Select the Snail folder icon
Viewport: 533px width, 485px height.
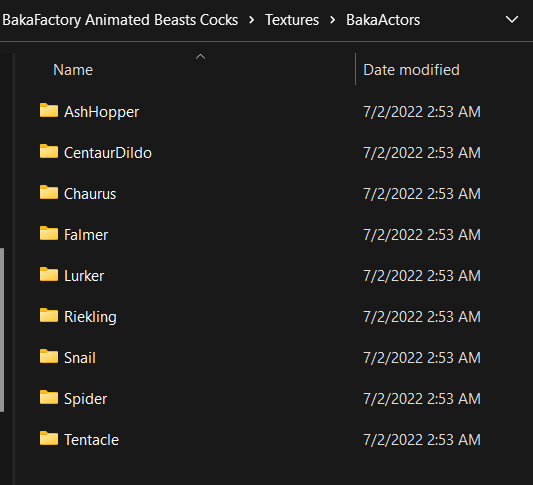pyautogui.click(x=49, y=356)
